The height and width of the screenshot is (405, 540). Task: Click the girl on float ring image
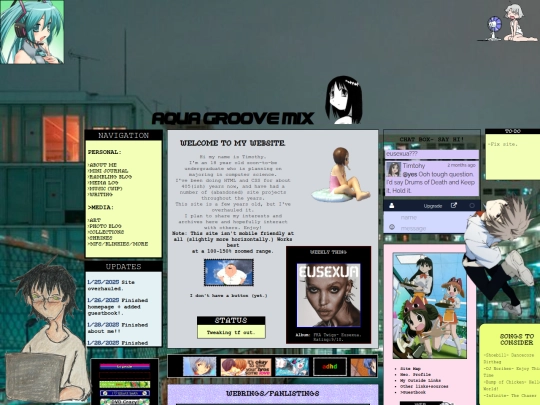pos(341,175)
